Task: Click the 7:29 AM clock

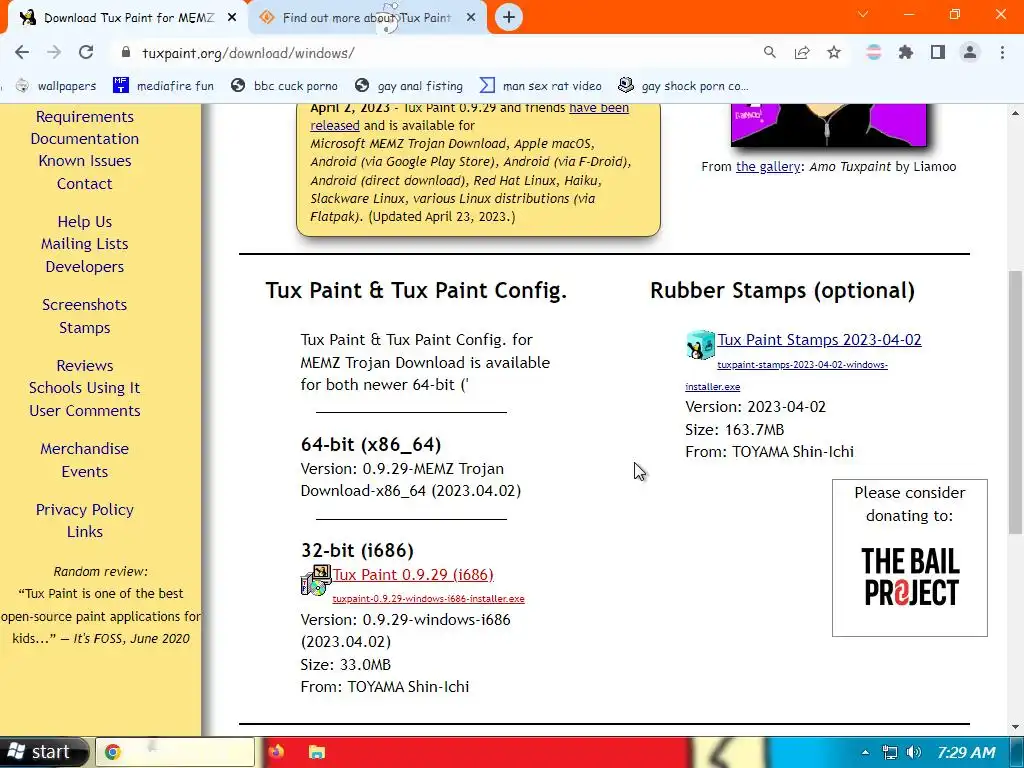Action: 967,752
